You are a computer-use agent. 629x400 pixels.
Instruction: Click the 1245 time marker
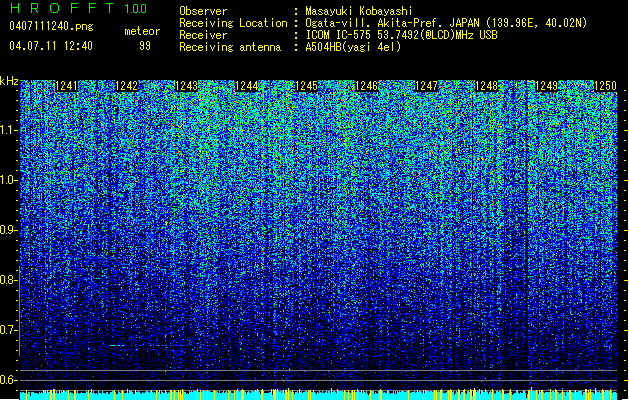pos(306,86)
